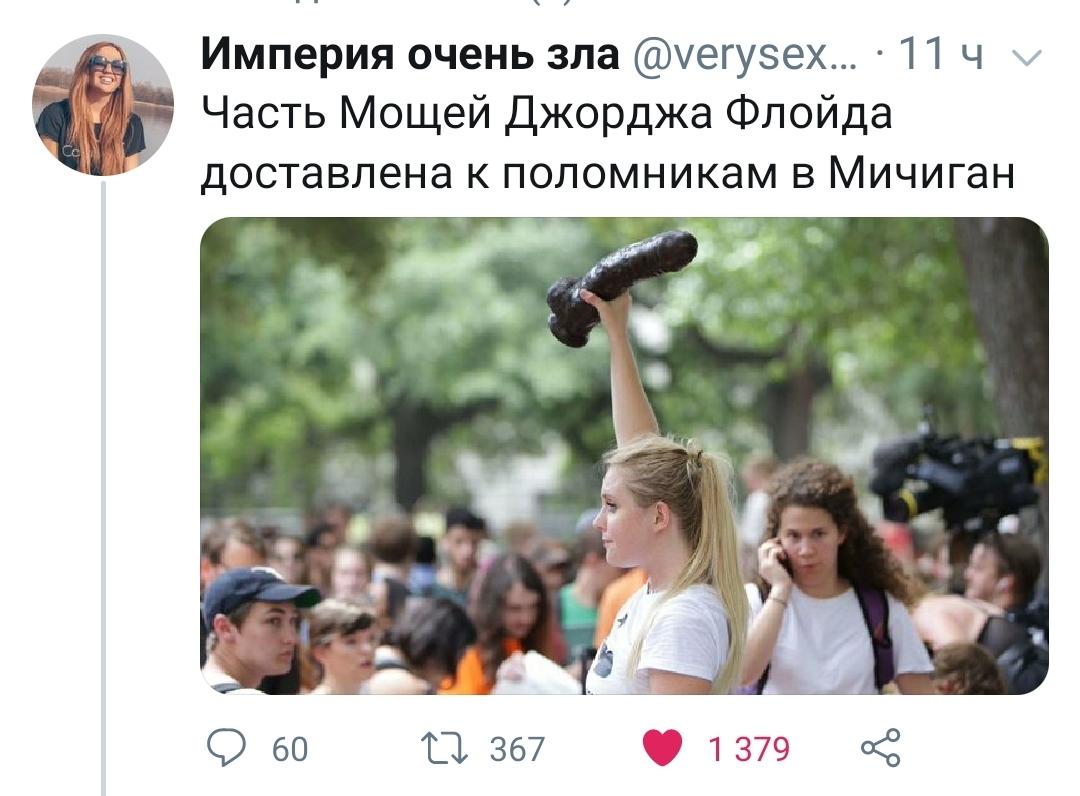Open replies via the speech bubble icon
This screenshot has height=796, width=1080.
pos(226,748)
